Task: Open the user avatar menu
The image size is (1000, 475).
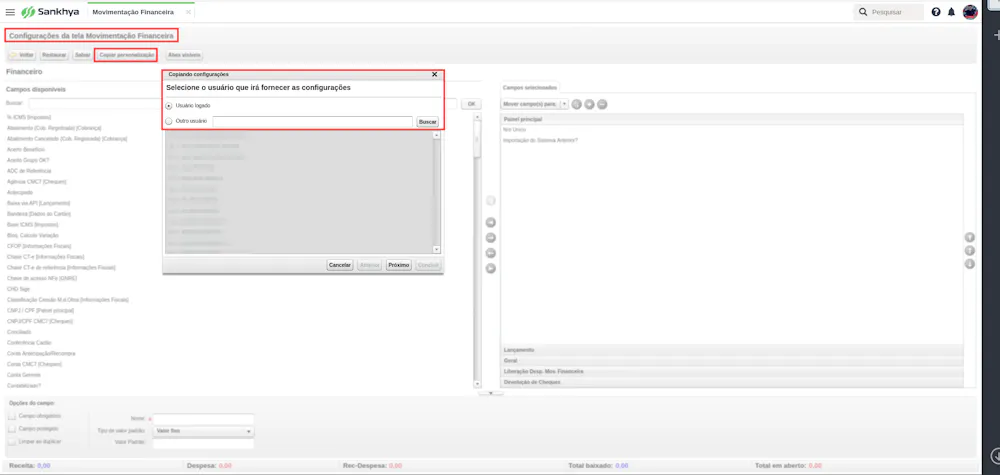Action: [x=970, y=12]
